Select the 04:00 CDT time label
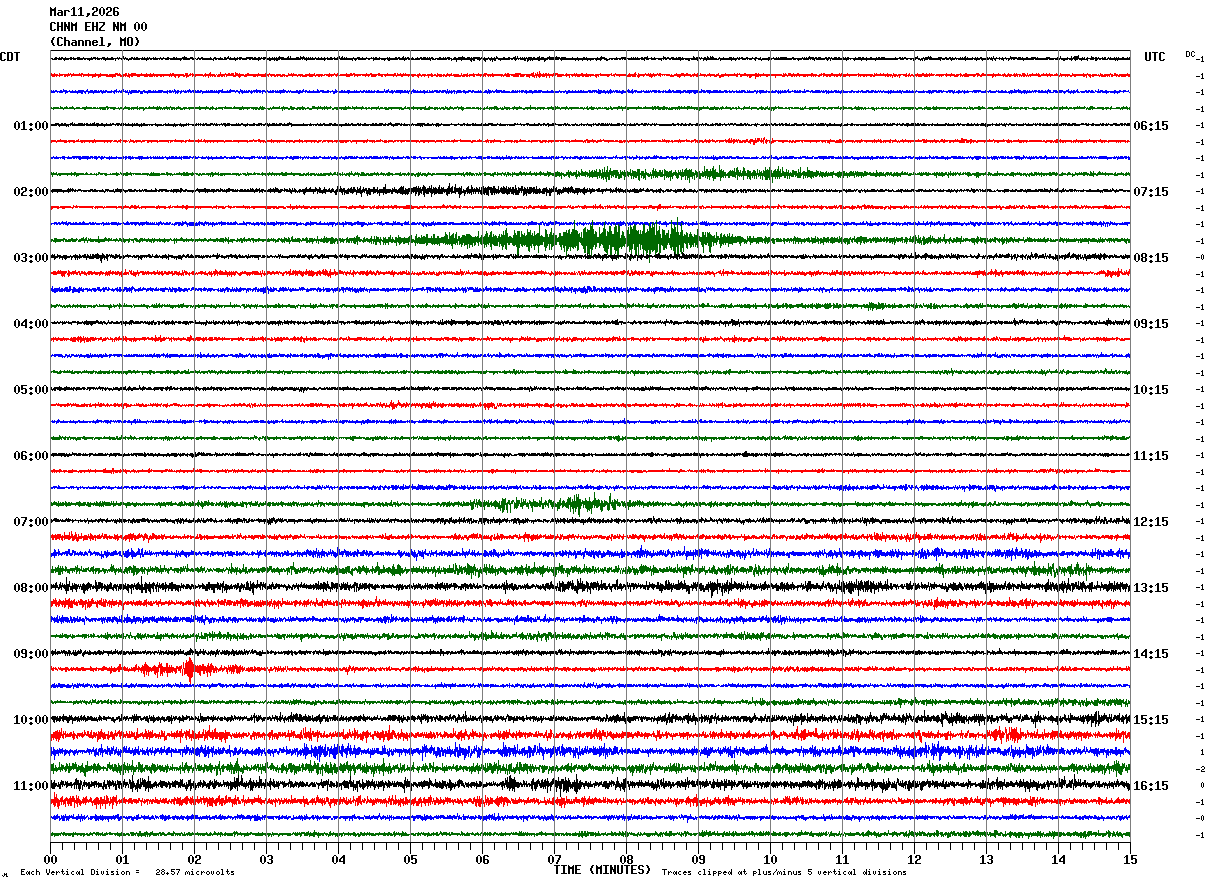Image resolution: width=1210 pixels, height=886 pixels. (x=31, y=324)
